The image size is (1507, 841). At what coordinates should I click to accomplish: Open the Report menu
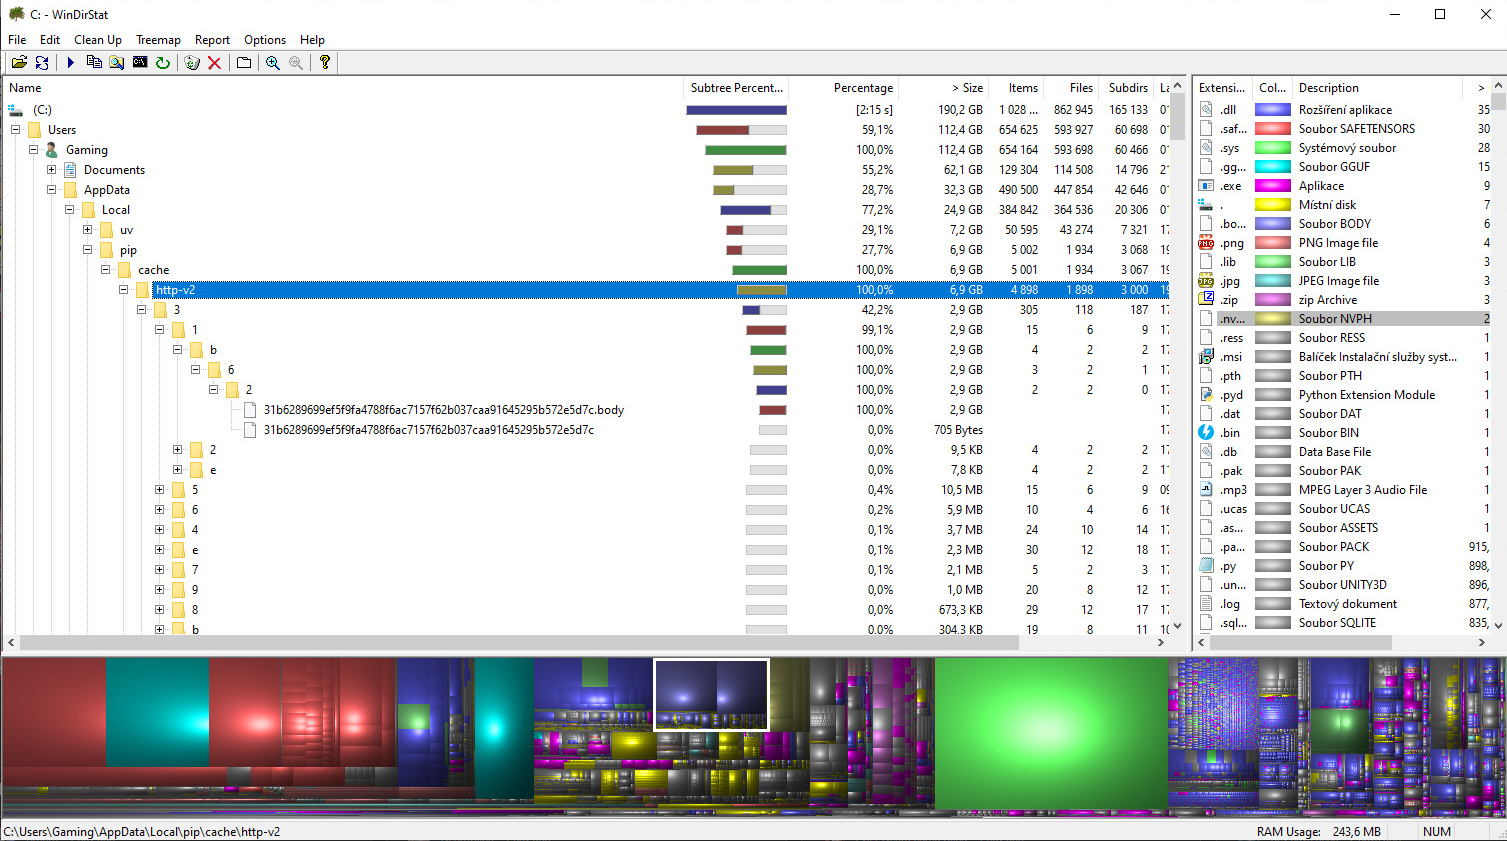[x=212, y=40]
